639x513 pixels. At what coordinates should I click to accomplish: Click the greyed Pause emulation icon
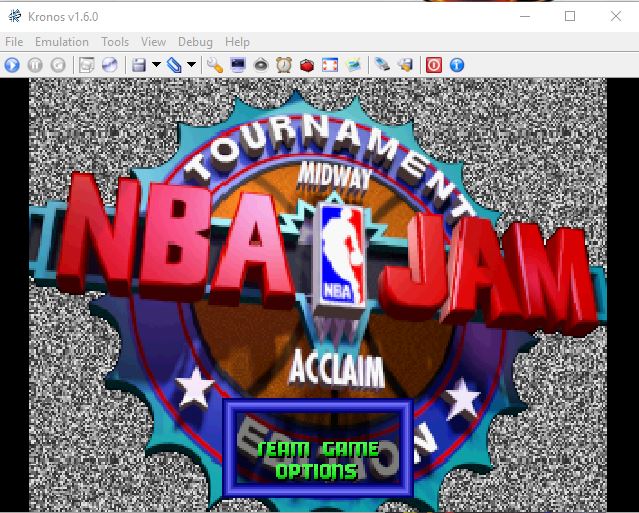[35, 65]
